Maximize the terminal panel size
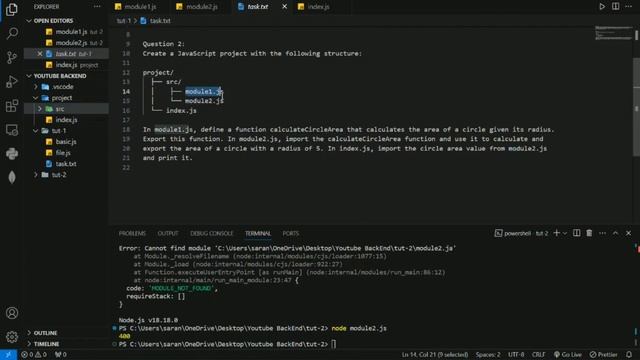 (x=616, y=233)
